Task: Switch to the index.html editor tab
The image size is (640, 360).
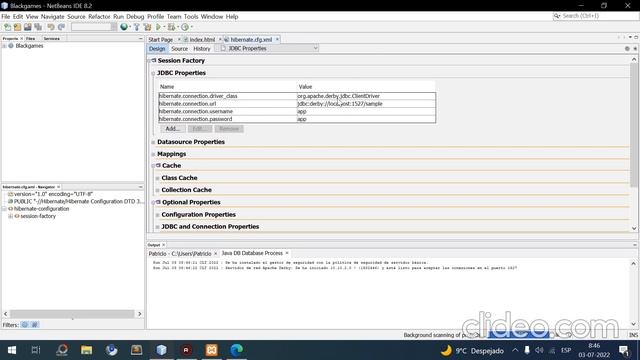Action: point(202,40)
